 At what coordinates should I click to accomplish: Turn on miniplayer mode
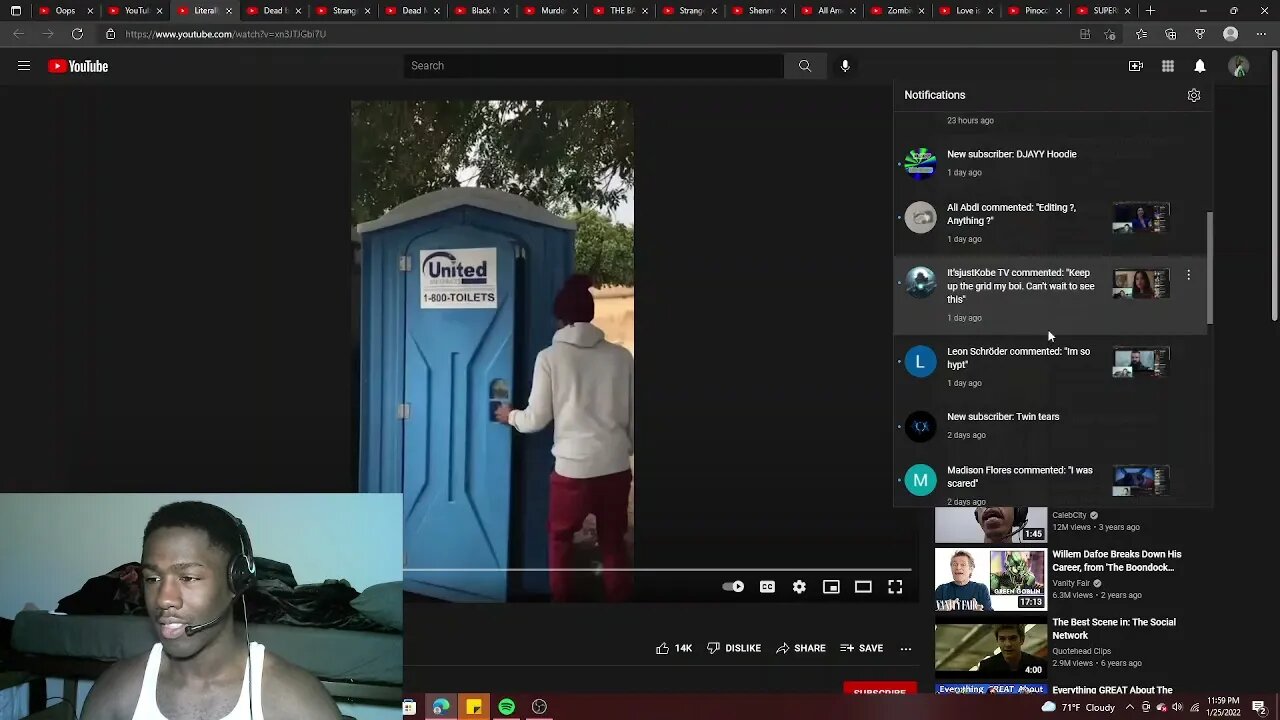831,587
